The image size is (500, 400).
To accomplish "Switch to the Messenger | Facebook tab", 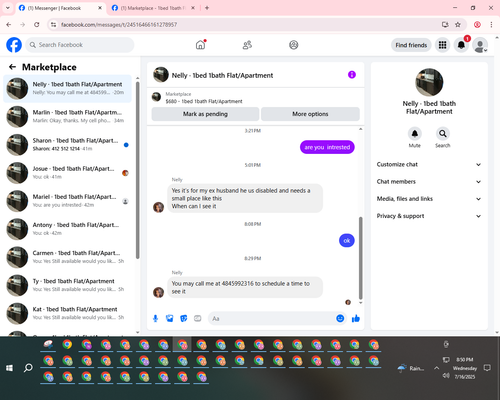I will click(x=60, y=8).
